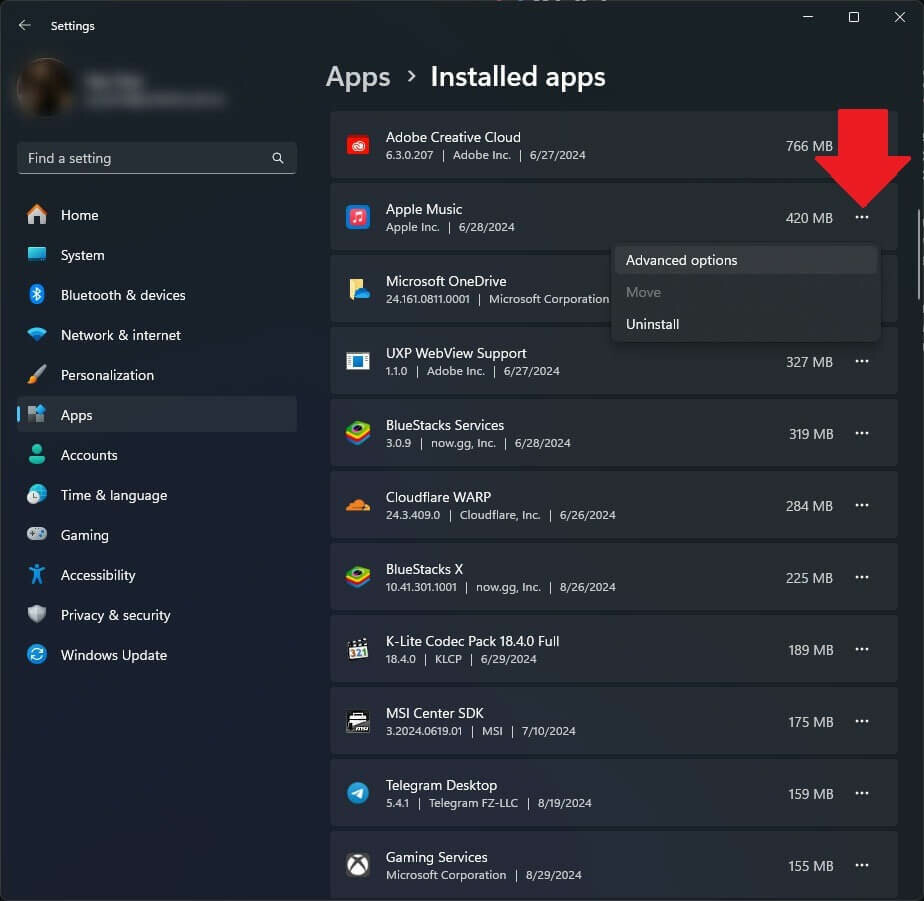The width and height of the screenshot is (924, 901).
Task: Click the vertical scrollbar of apps list
Action: [x=919, y=255]
